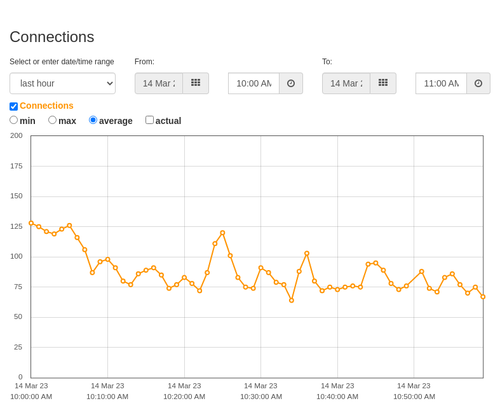The height and width of the screenshot is (403, 500).
Task: Open the To date calendar picker icon
Action: [383, 83]
